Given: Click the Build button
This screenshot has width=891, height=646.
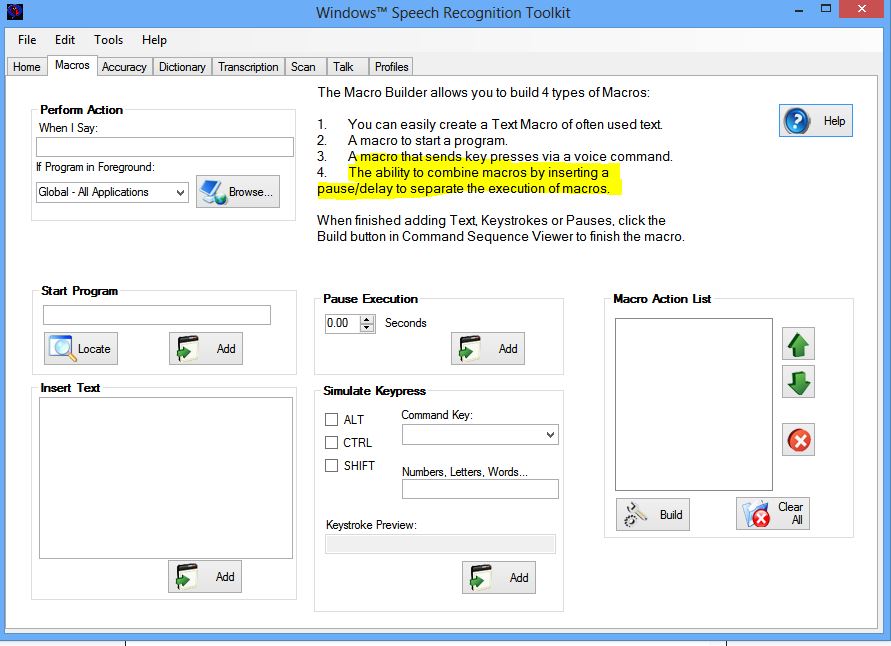Looking at the screenshot, I should tap(652, 514).
